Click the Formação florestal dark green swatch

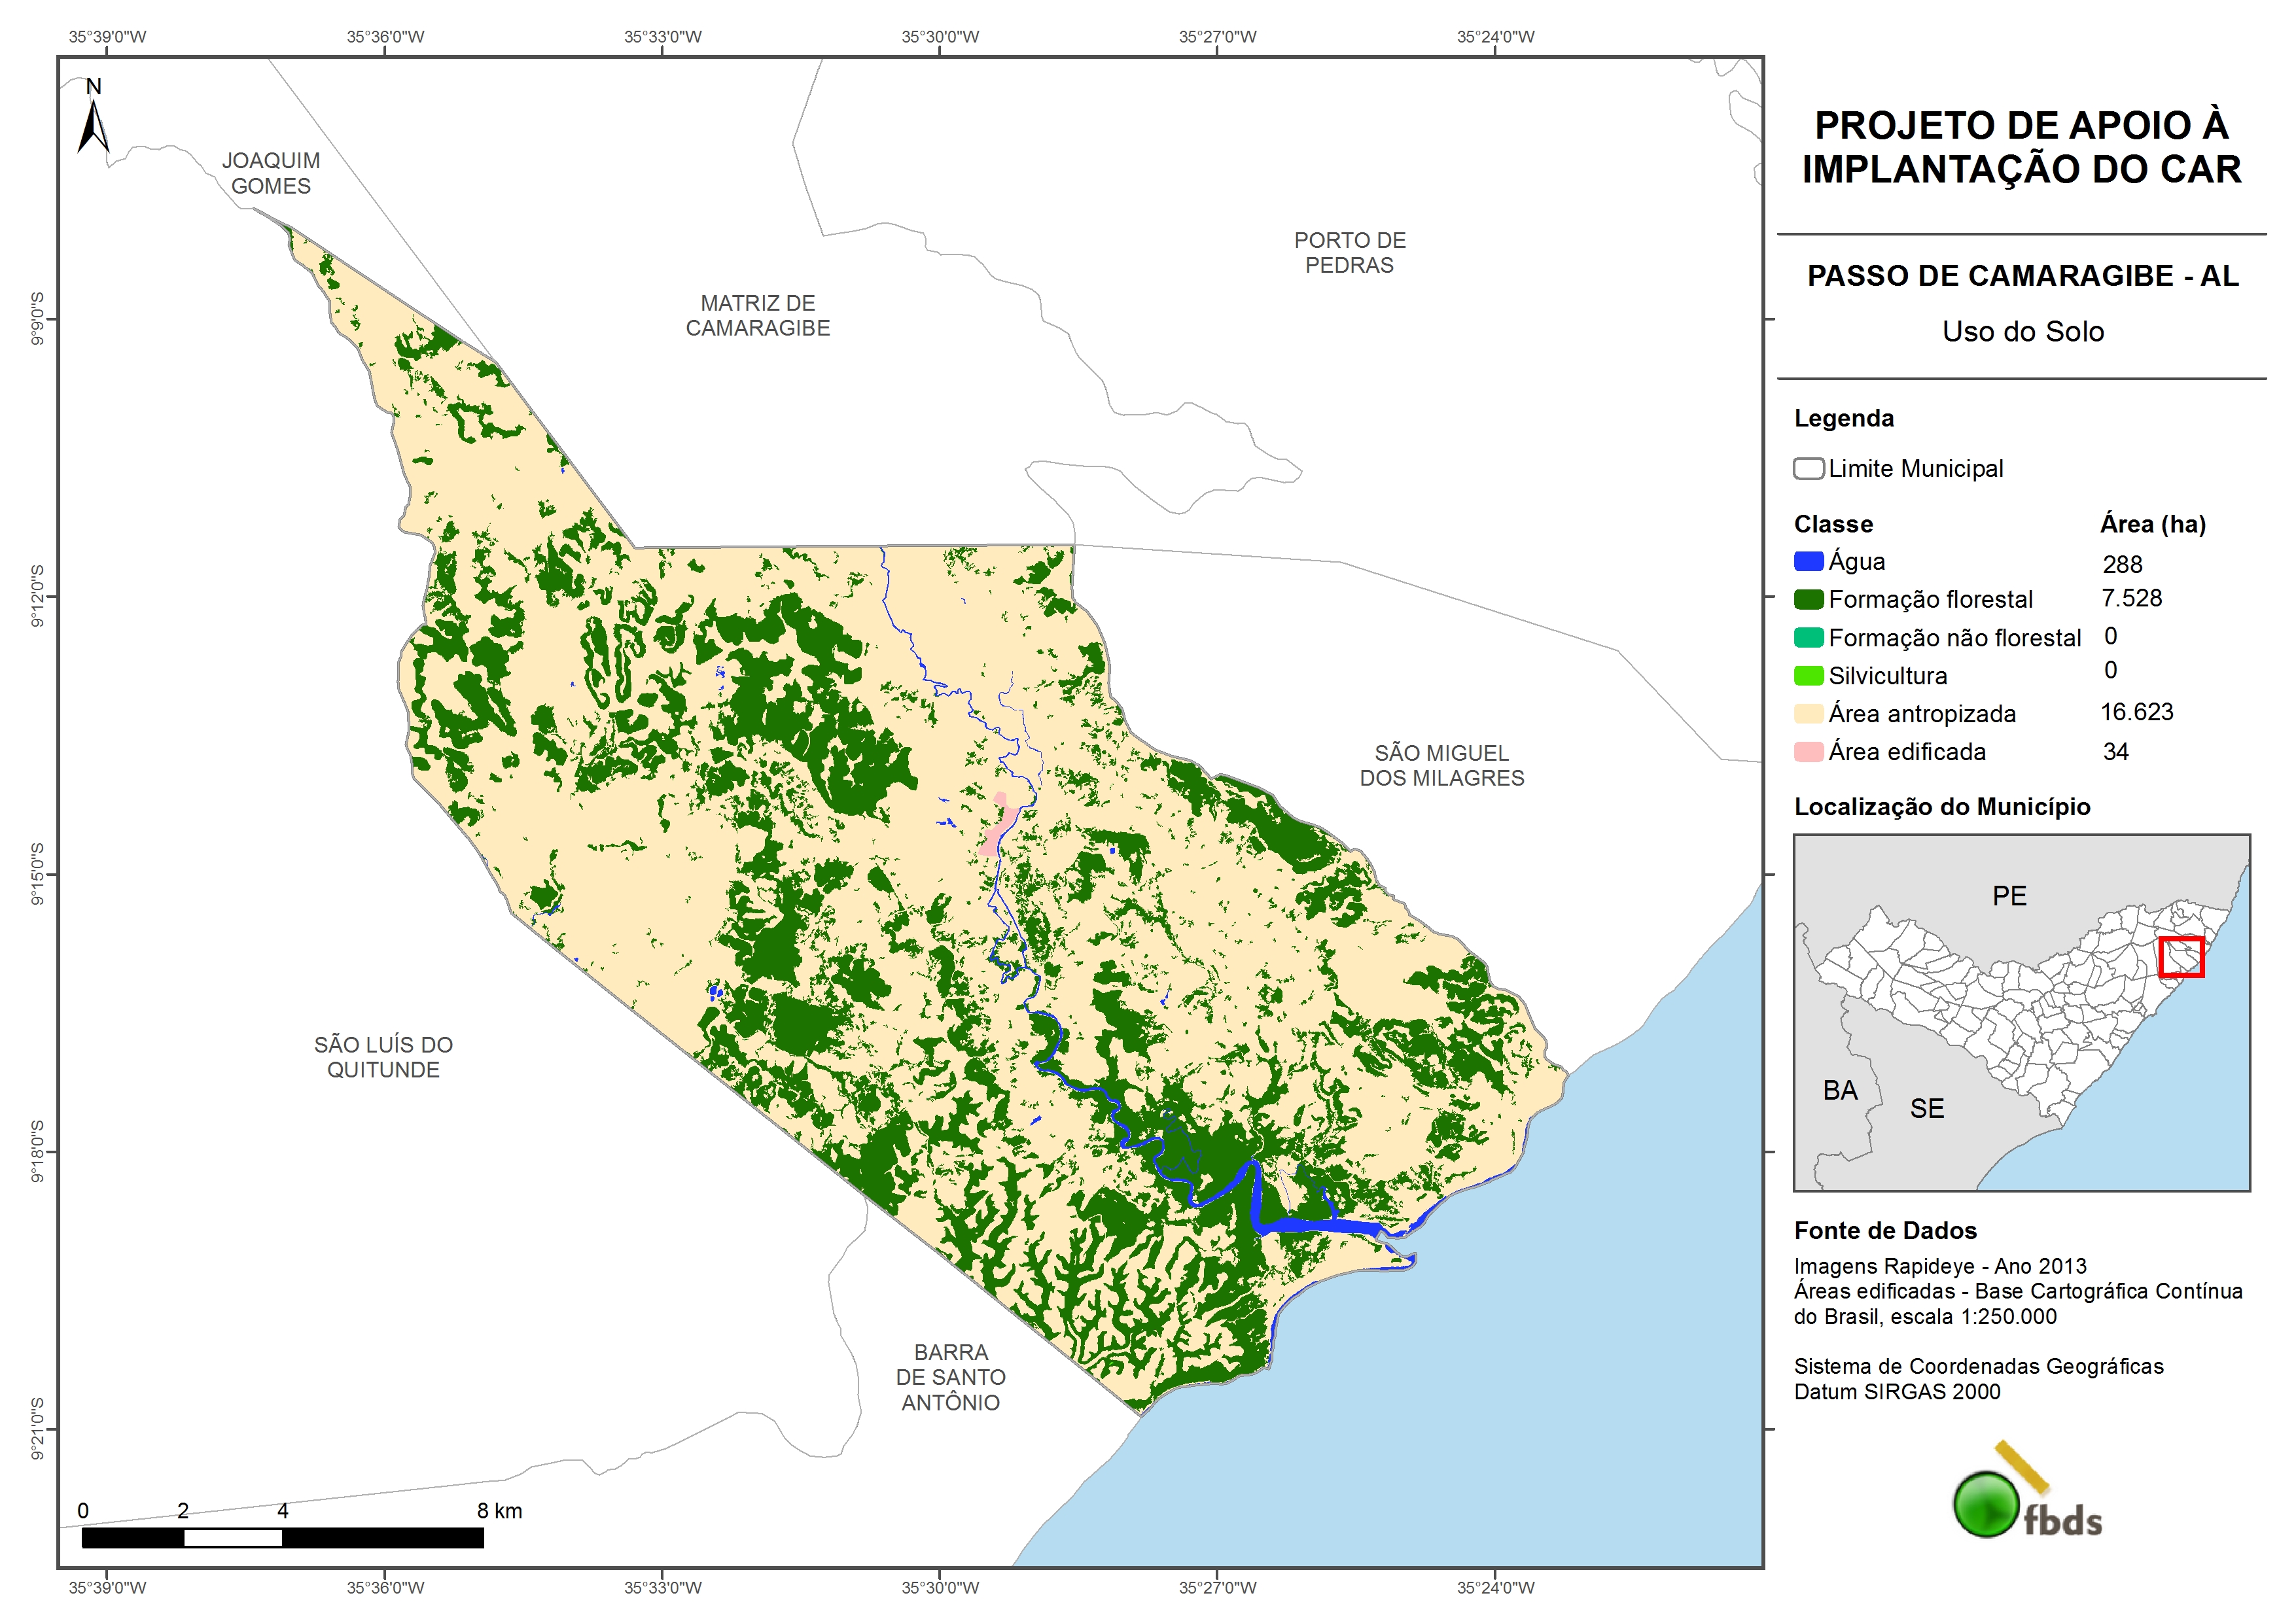point(1808,600)
